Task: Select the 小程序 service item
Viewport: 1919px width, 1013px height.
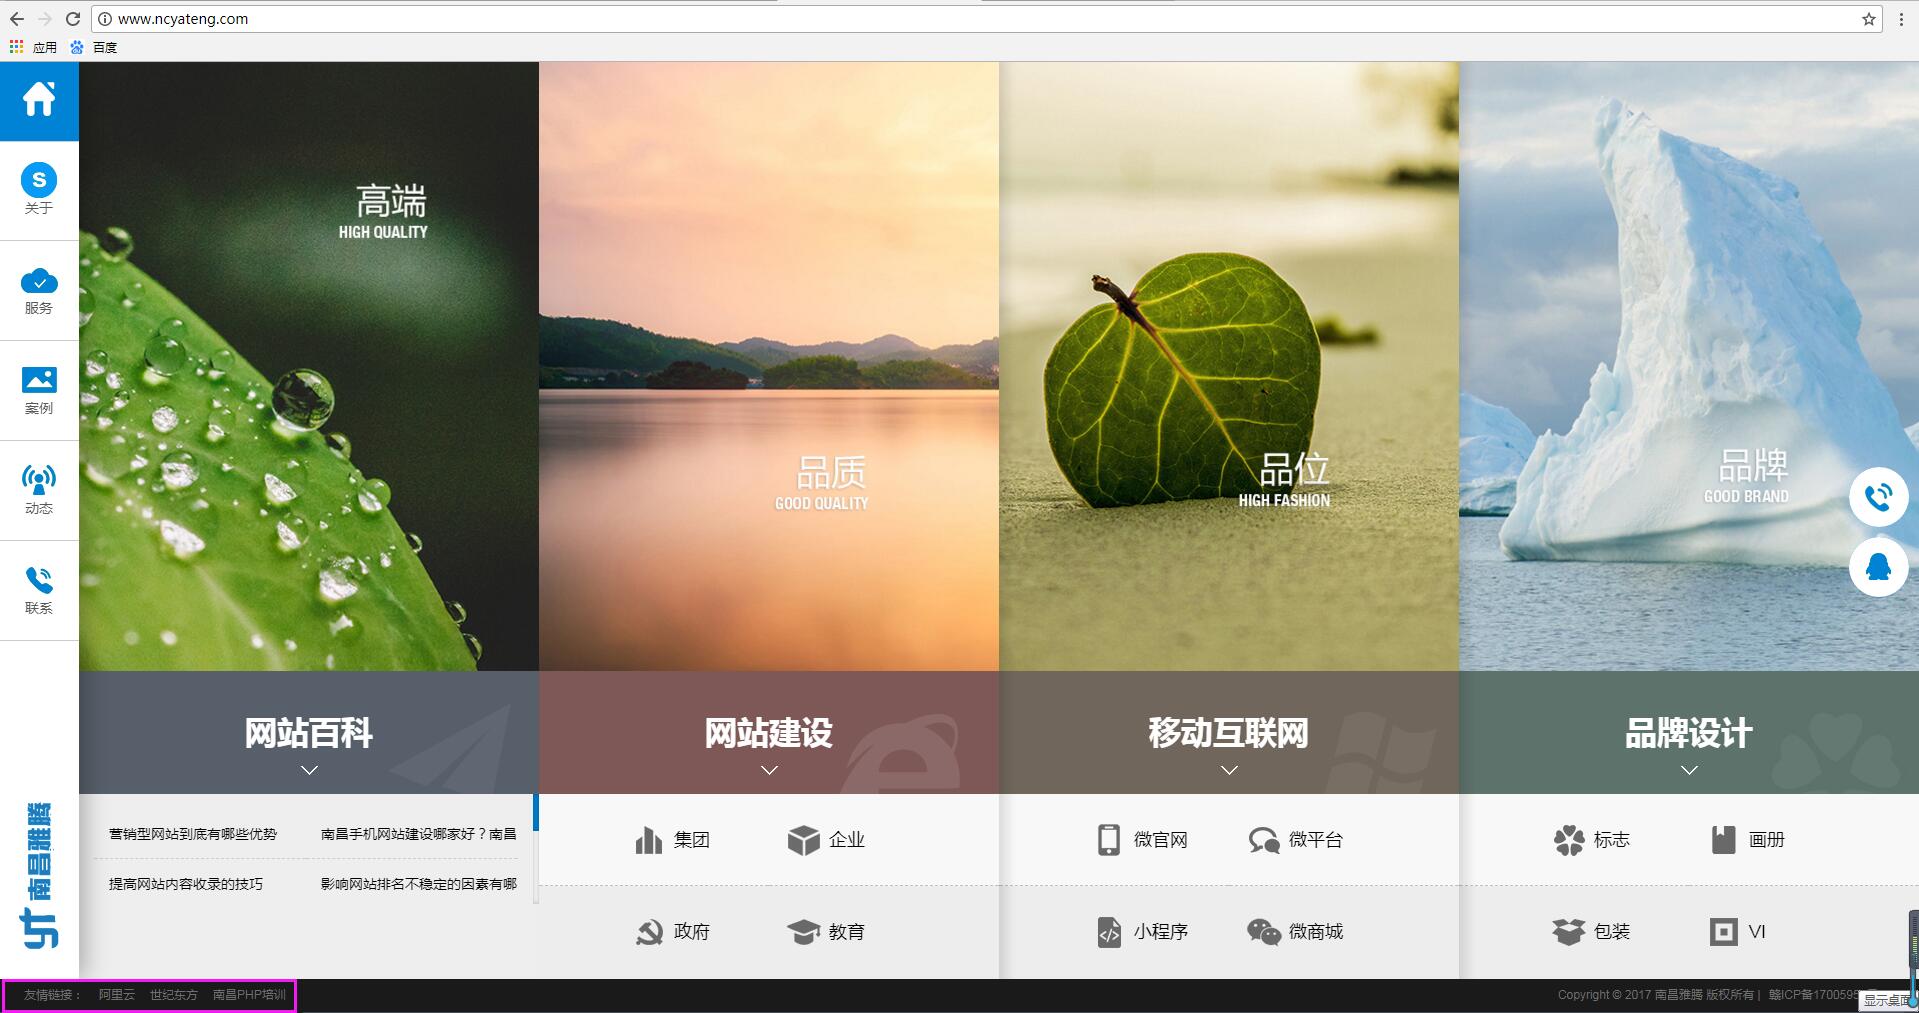Action: click(1142, 932)
